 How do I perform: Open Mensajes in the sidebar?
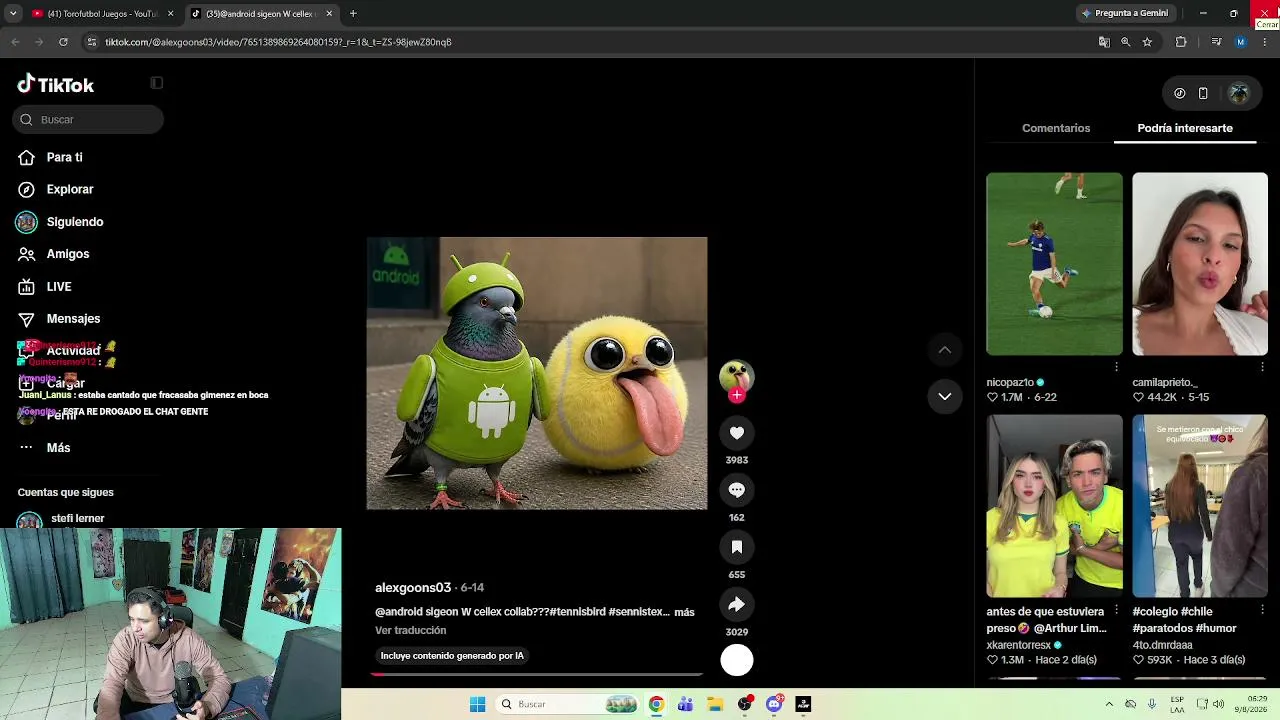coord(73,319)
